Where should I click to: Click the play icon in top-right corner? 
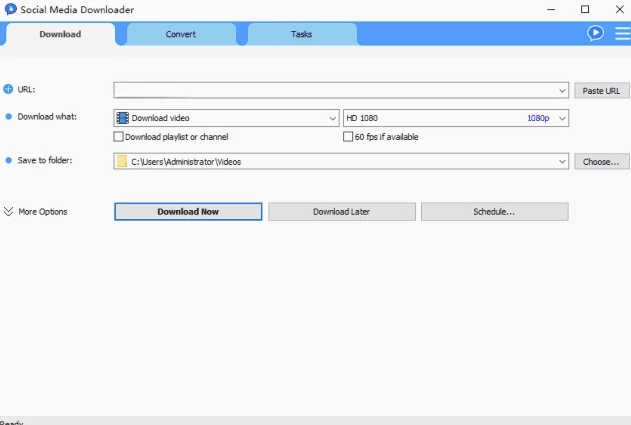point(596,33)
